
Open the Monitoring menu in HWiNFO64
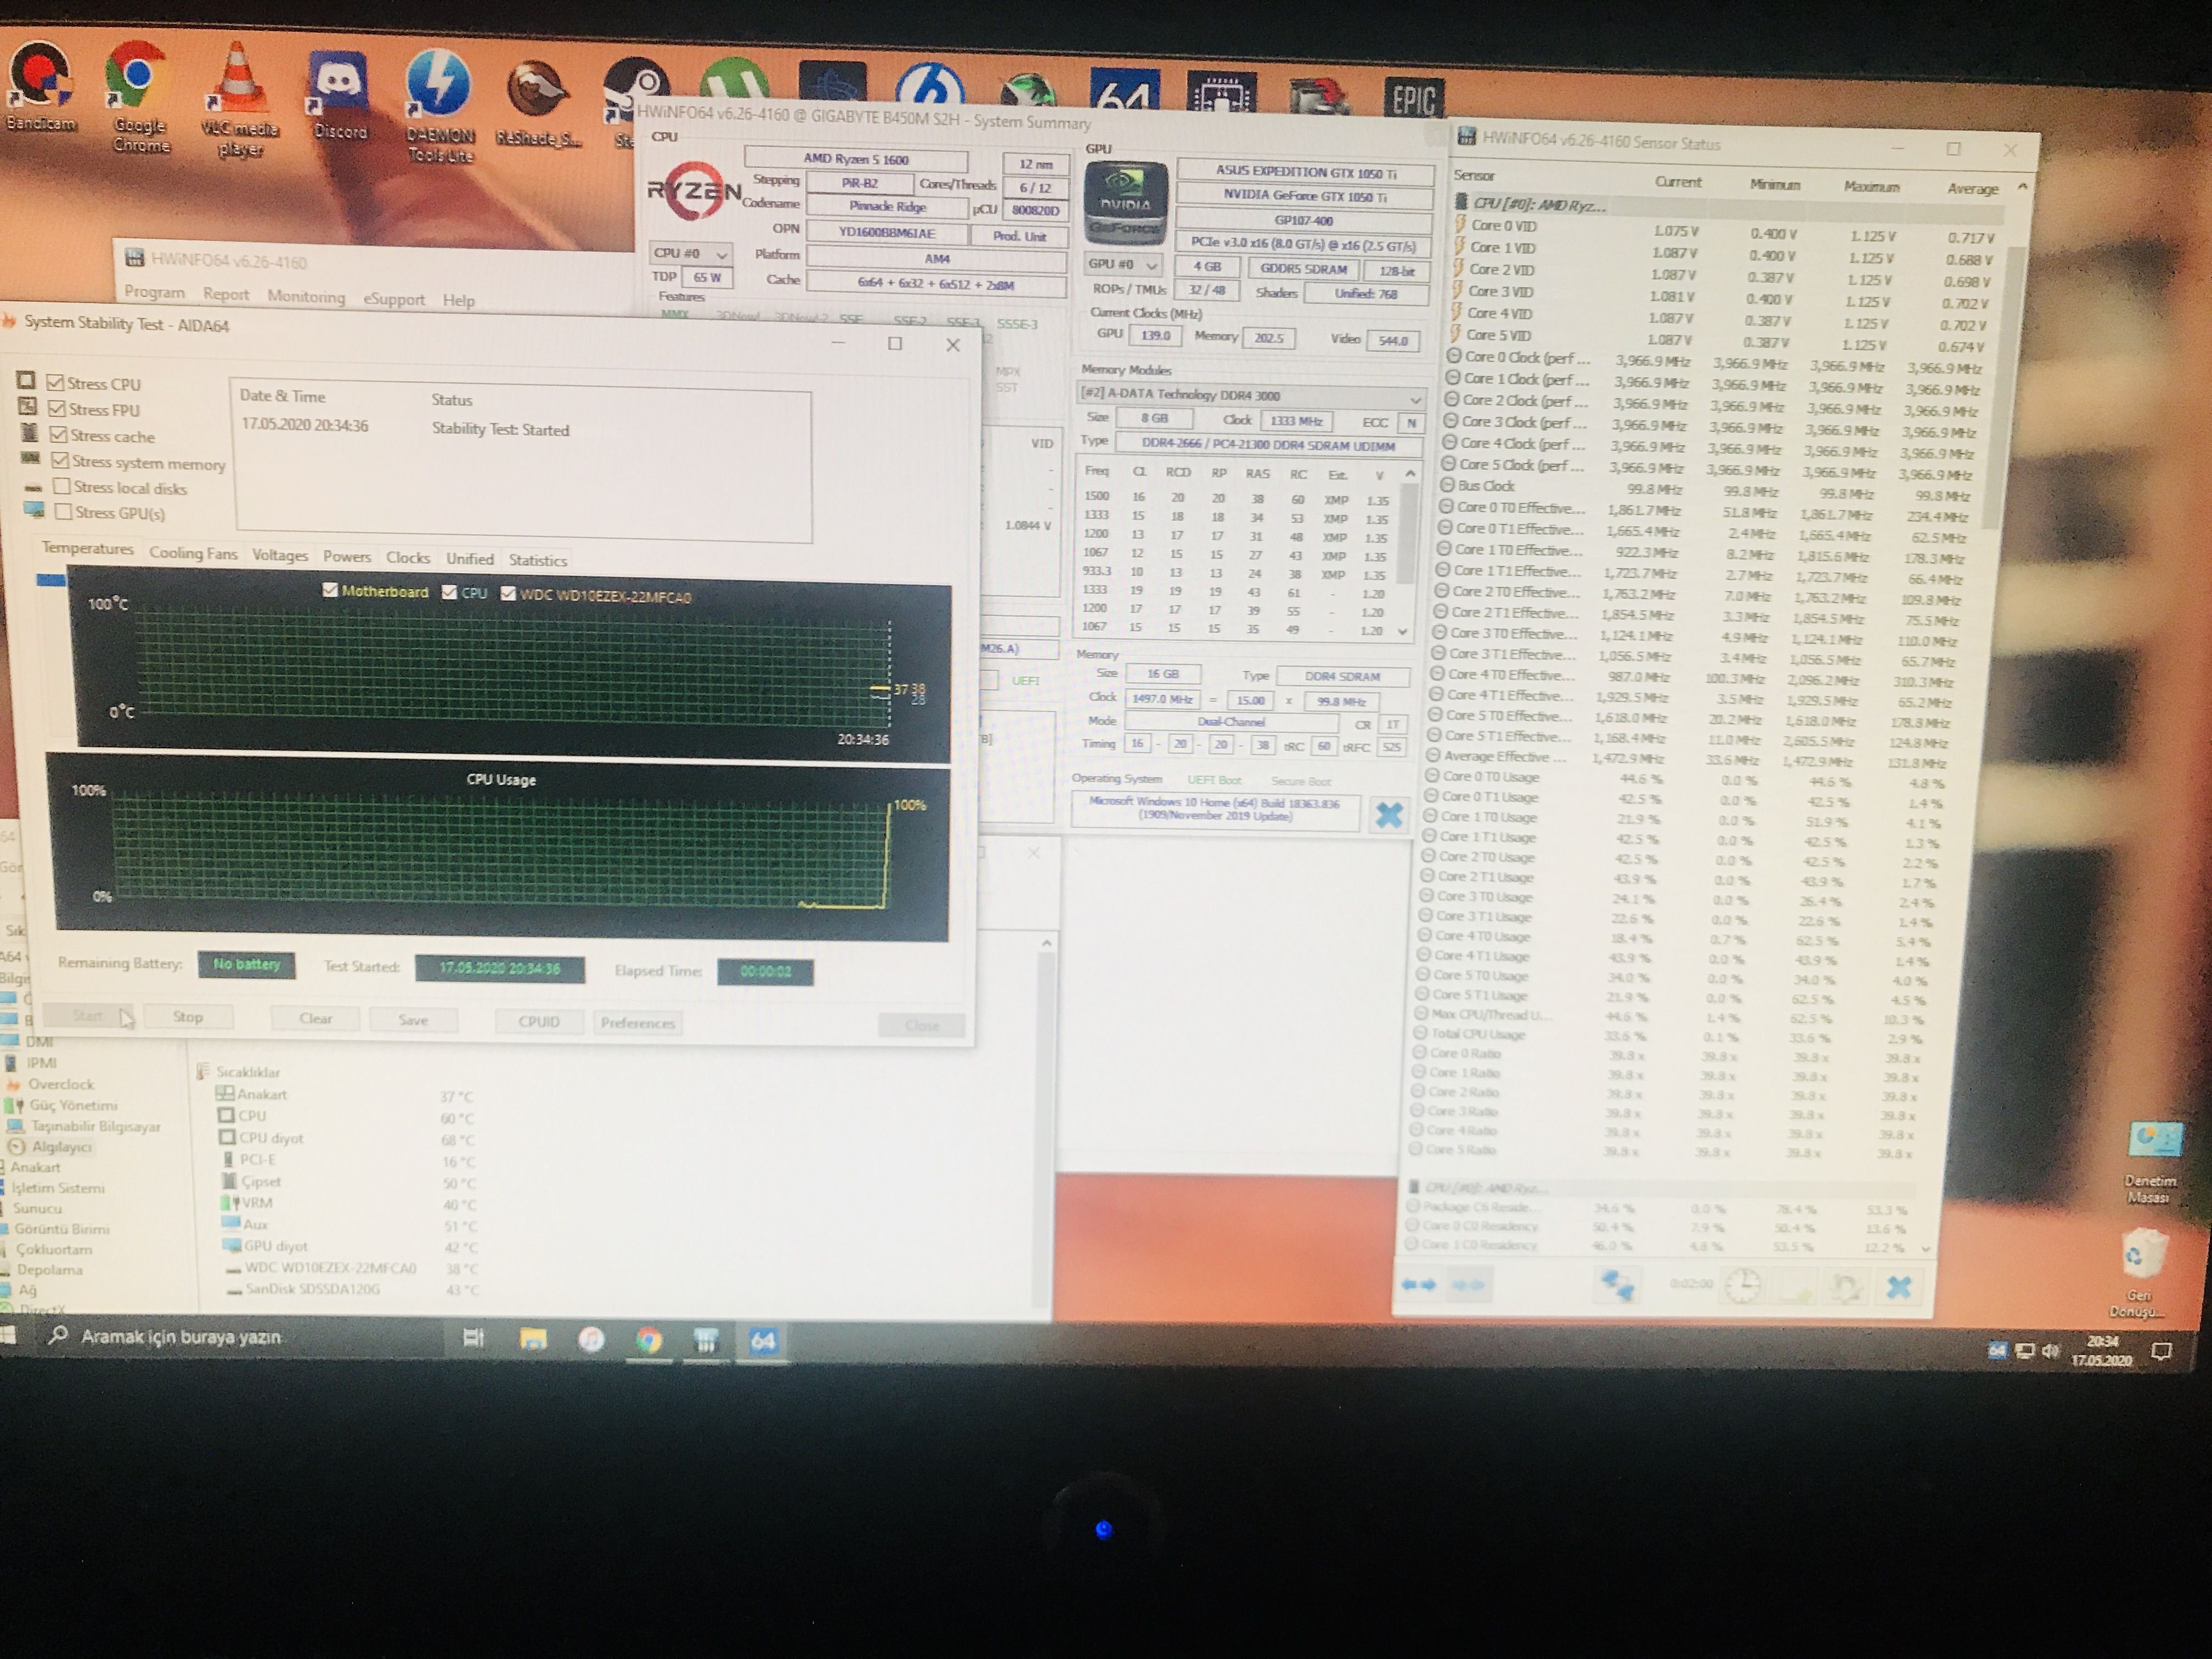[x=306, y=297]
